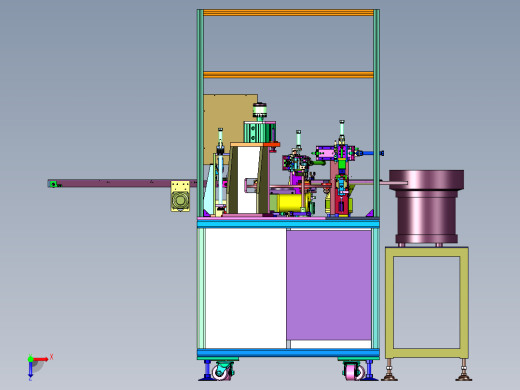Screen dimensions: 520x390
Task: Click the red X axis of the triad
Action: tap(41, 359)
